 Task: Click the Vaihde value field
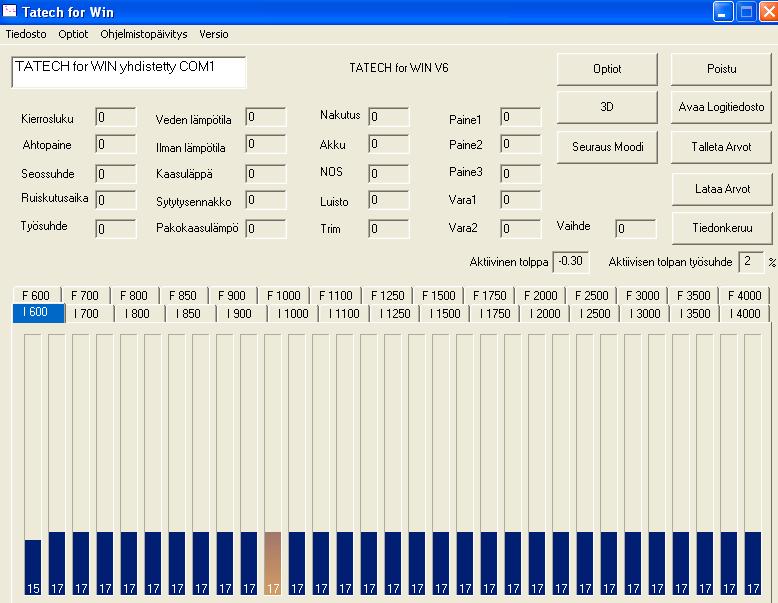tap(636, 229)
